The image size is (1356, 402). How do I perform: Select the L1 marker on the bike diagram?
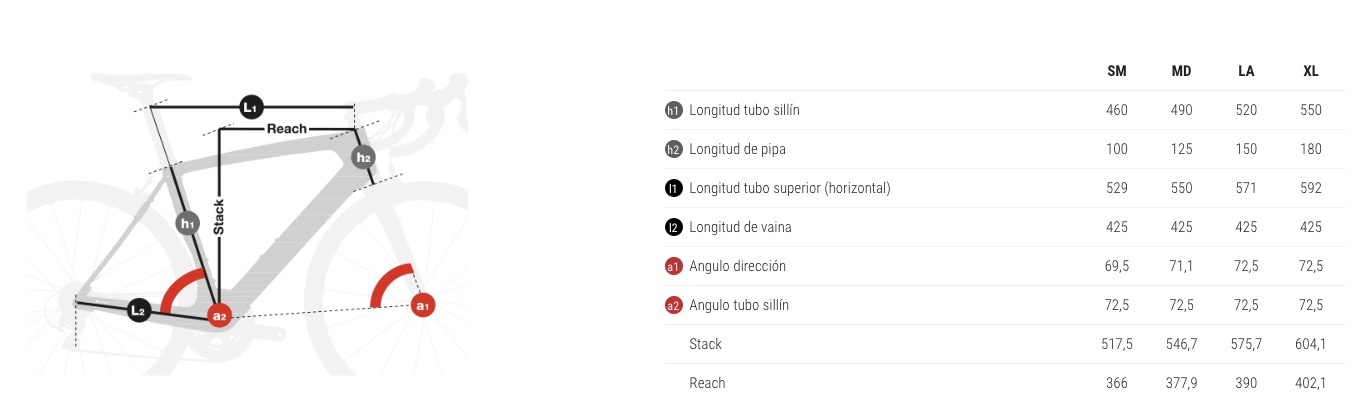pyautogui.click(x=252, y=105)
